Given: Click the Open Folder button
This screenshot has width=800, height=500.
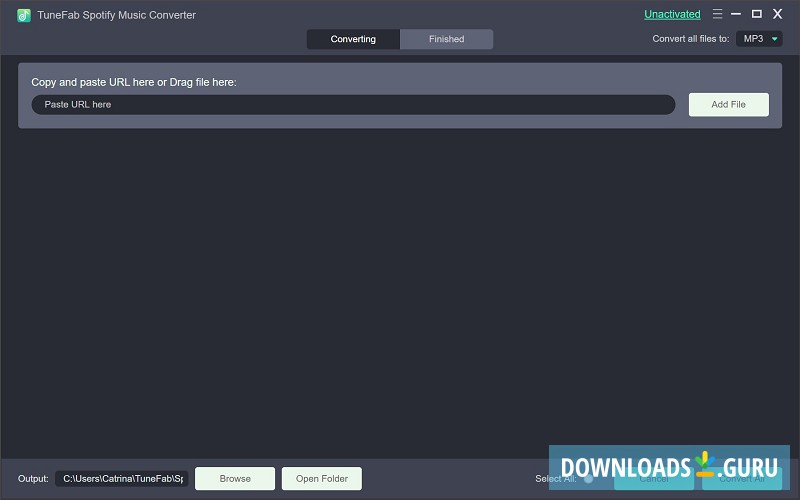Looking at the screenshot, I should coord(322,479).
